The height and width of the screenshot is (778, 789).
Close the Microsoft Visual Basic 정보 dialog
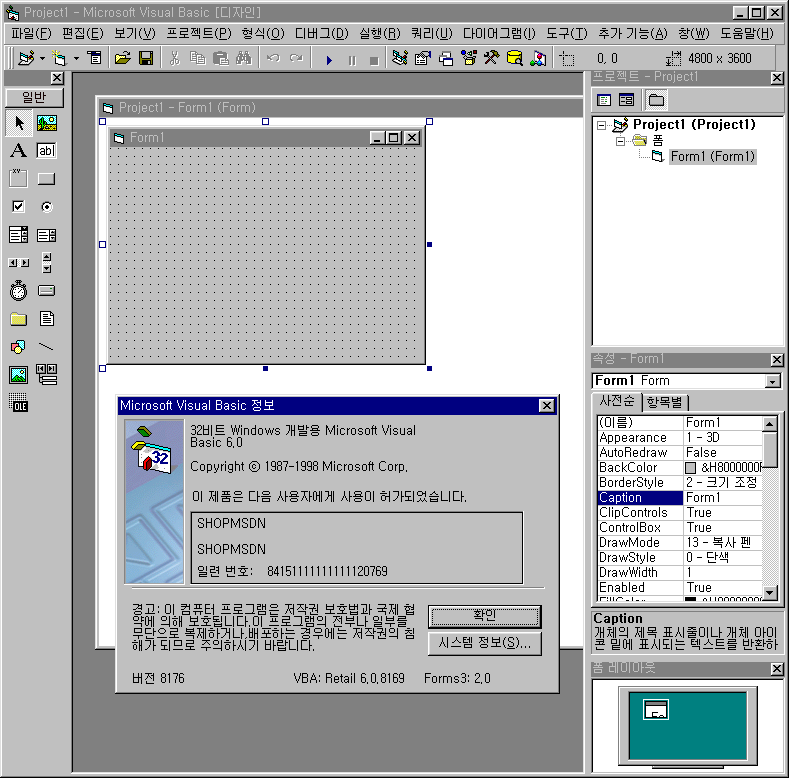546,406
